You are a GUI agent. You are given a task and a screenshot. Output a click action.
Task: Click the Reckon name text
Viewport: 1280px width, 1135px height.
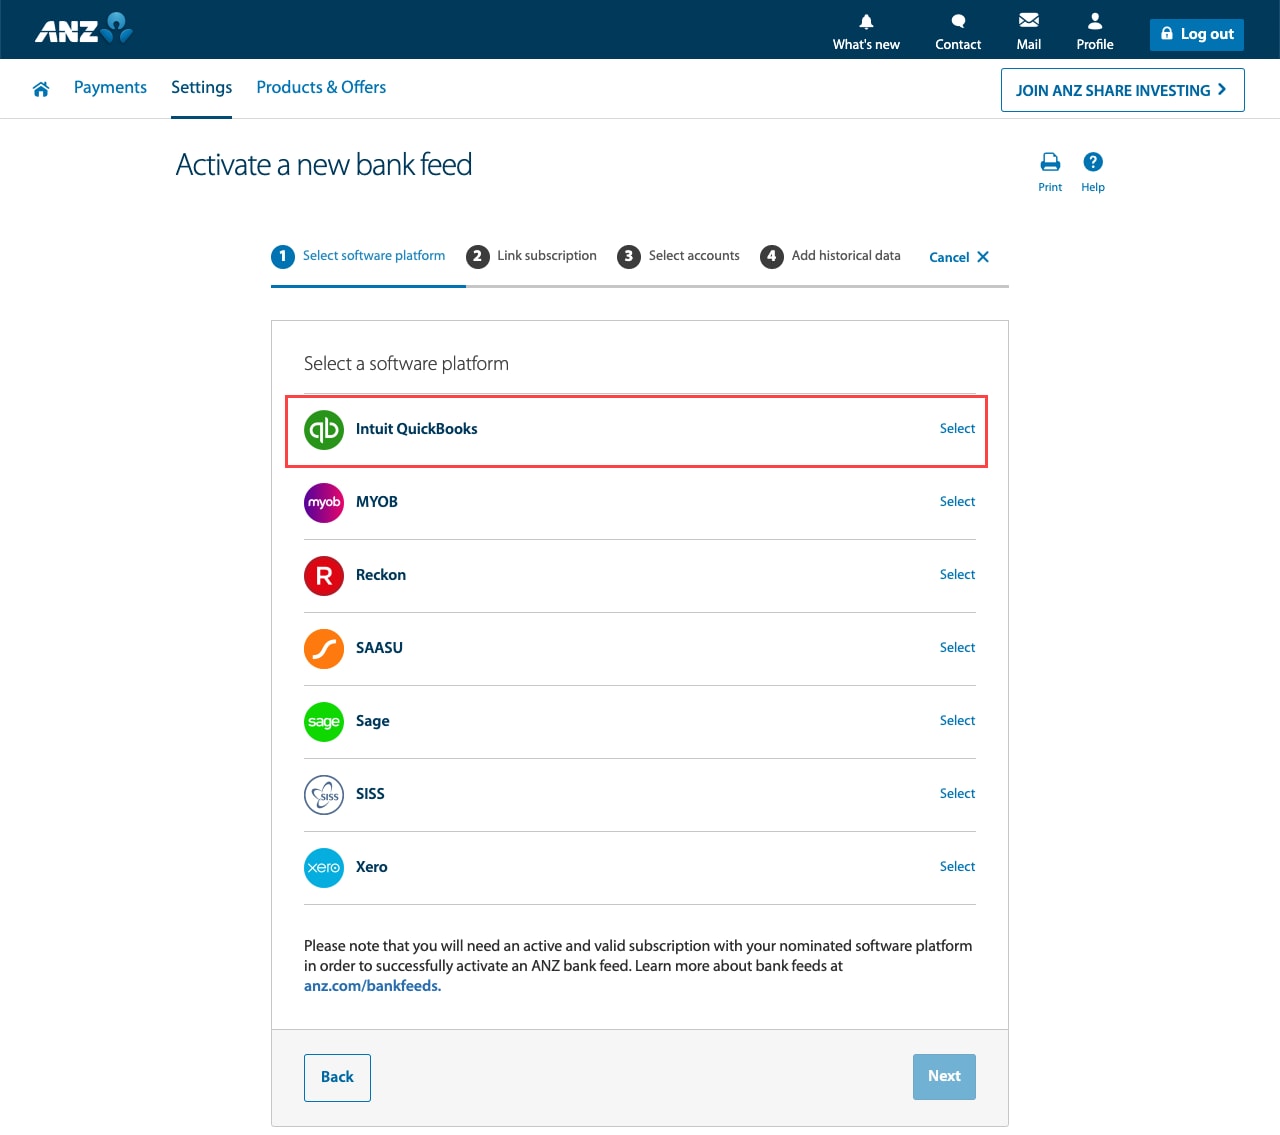pos(381,575)
